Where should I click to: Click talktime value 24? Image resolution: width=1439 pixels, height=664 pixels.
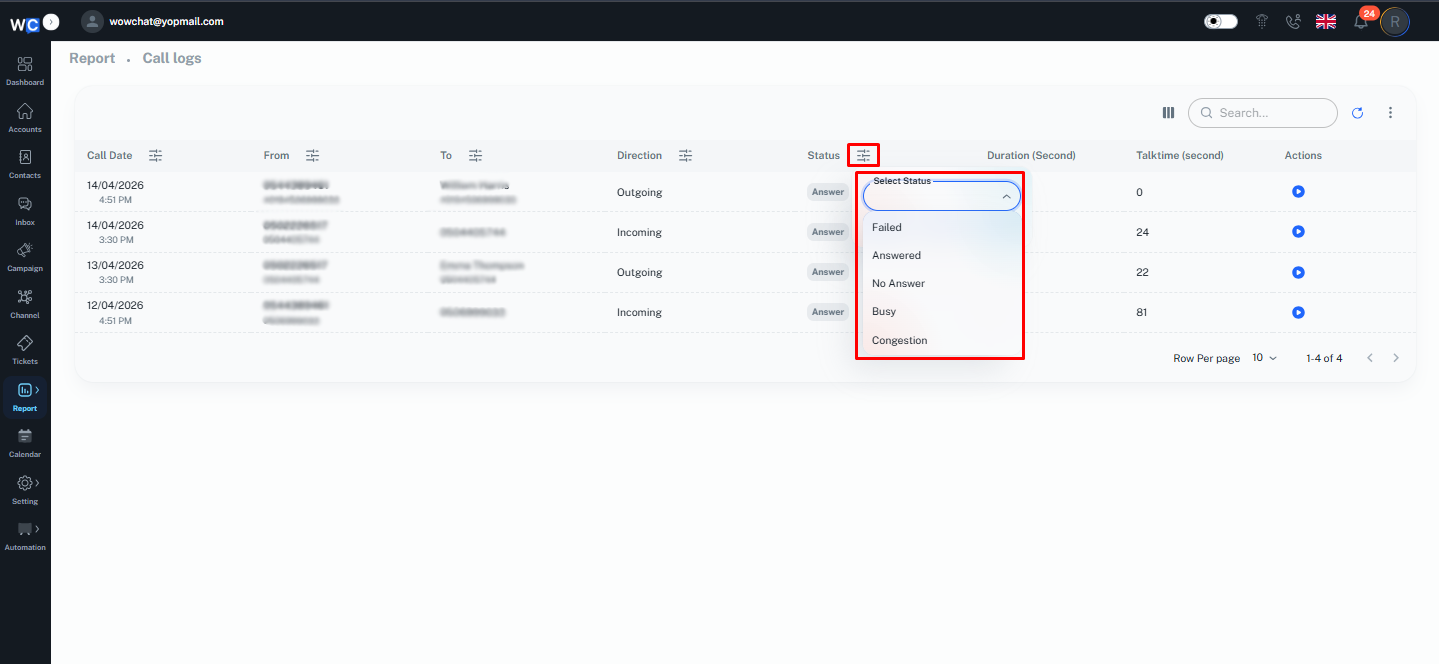click(x=1142, y=232)
